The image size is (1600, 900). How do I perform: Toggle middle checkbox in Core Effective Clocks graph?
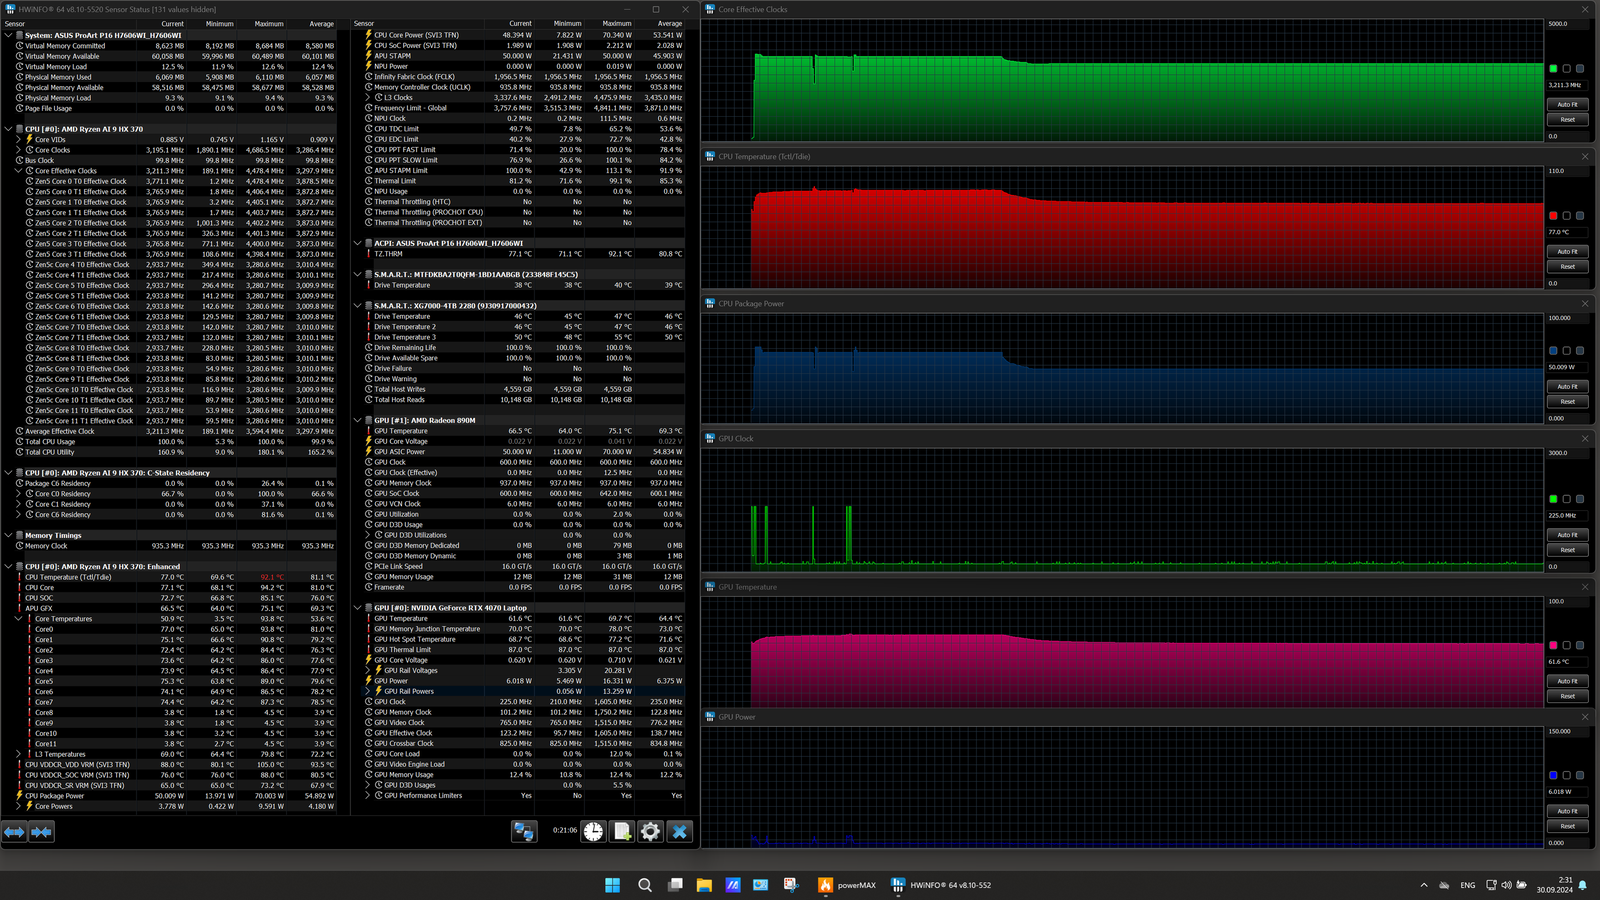[1566, 69]
